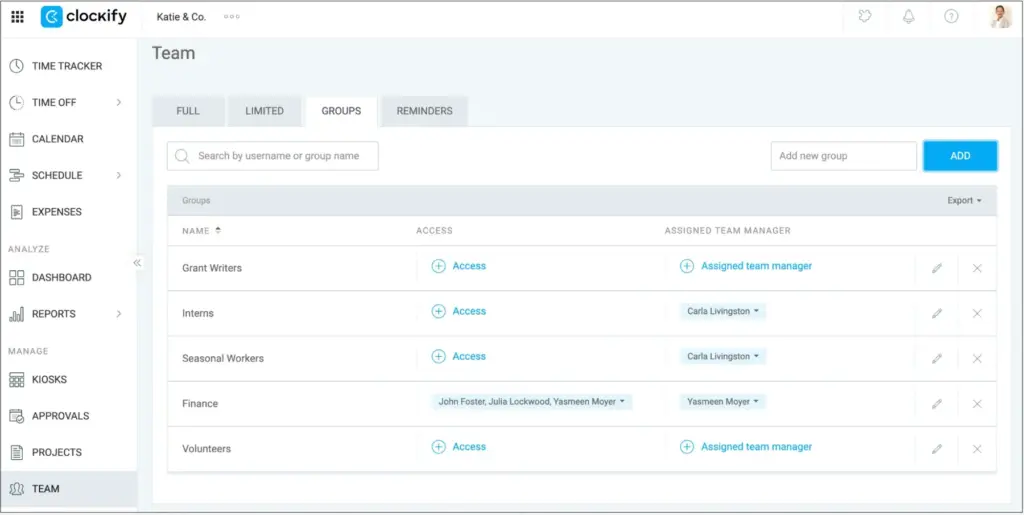Open Team in sidebar
The image size is (1024, 515).
point(69,489)
